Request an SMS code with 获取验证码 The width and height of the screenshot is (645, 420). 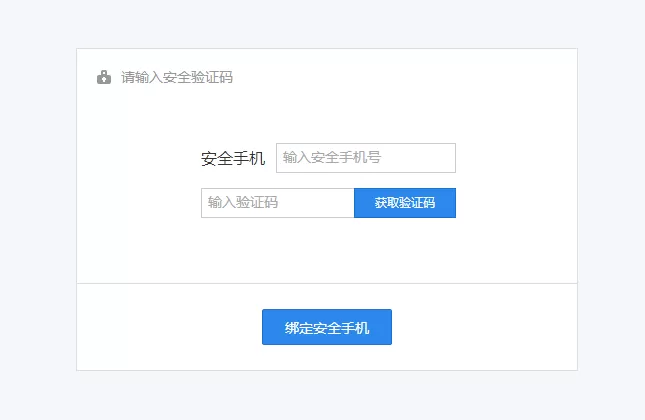(405, 203)
